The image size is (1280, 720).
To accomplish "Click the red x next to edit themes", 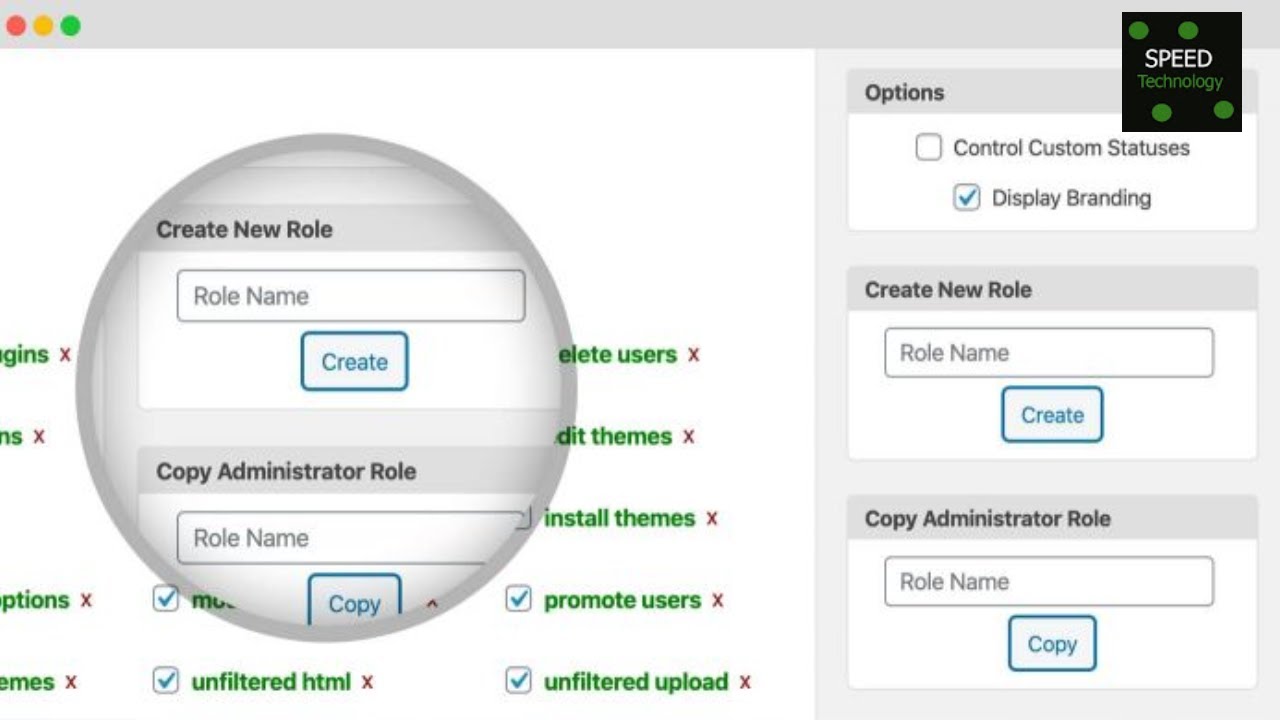I will [688, 437].
